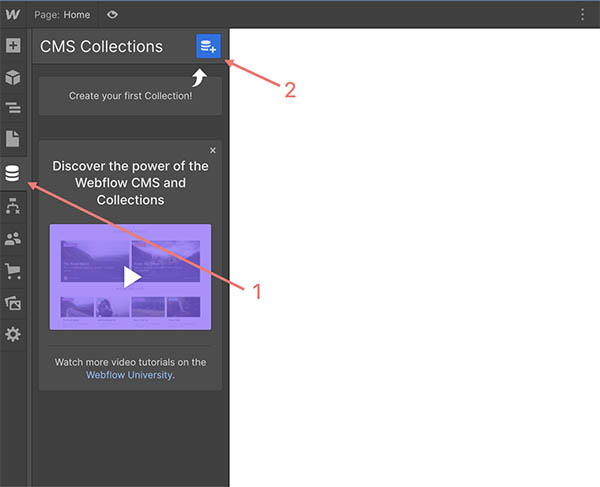600x487 pixels.
Task: Open the Symbols cube panel
Action: (x=13, y=77)
